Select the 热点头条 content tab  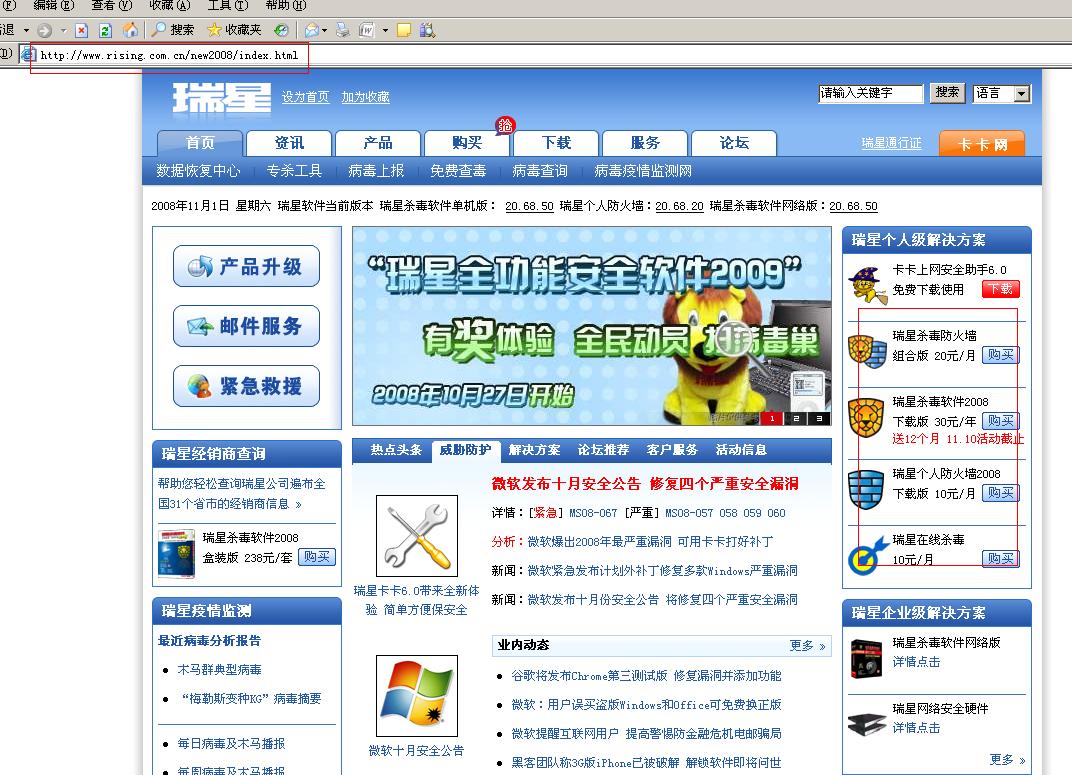397,450
